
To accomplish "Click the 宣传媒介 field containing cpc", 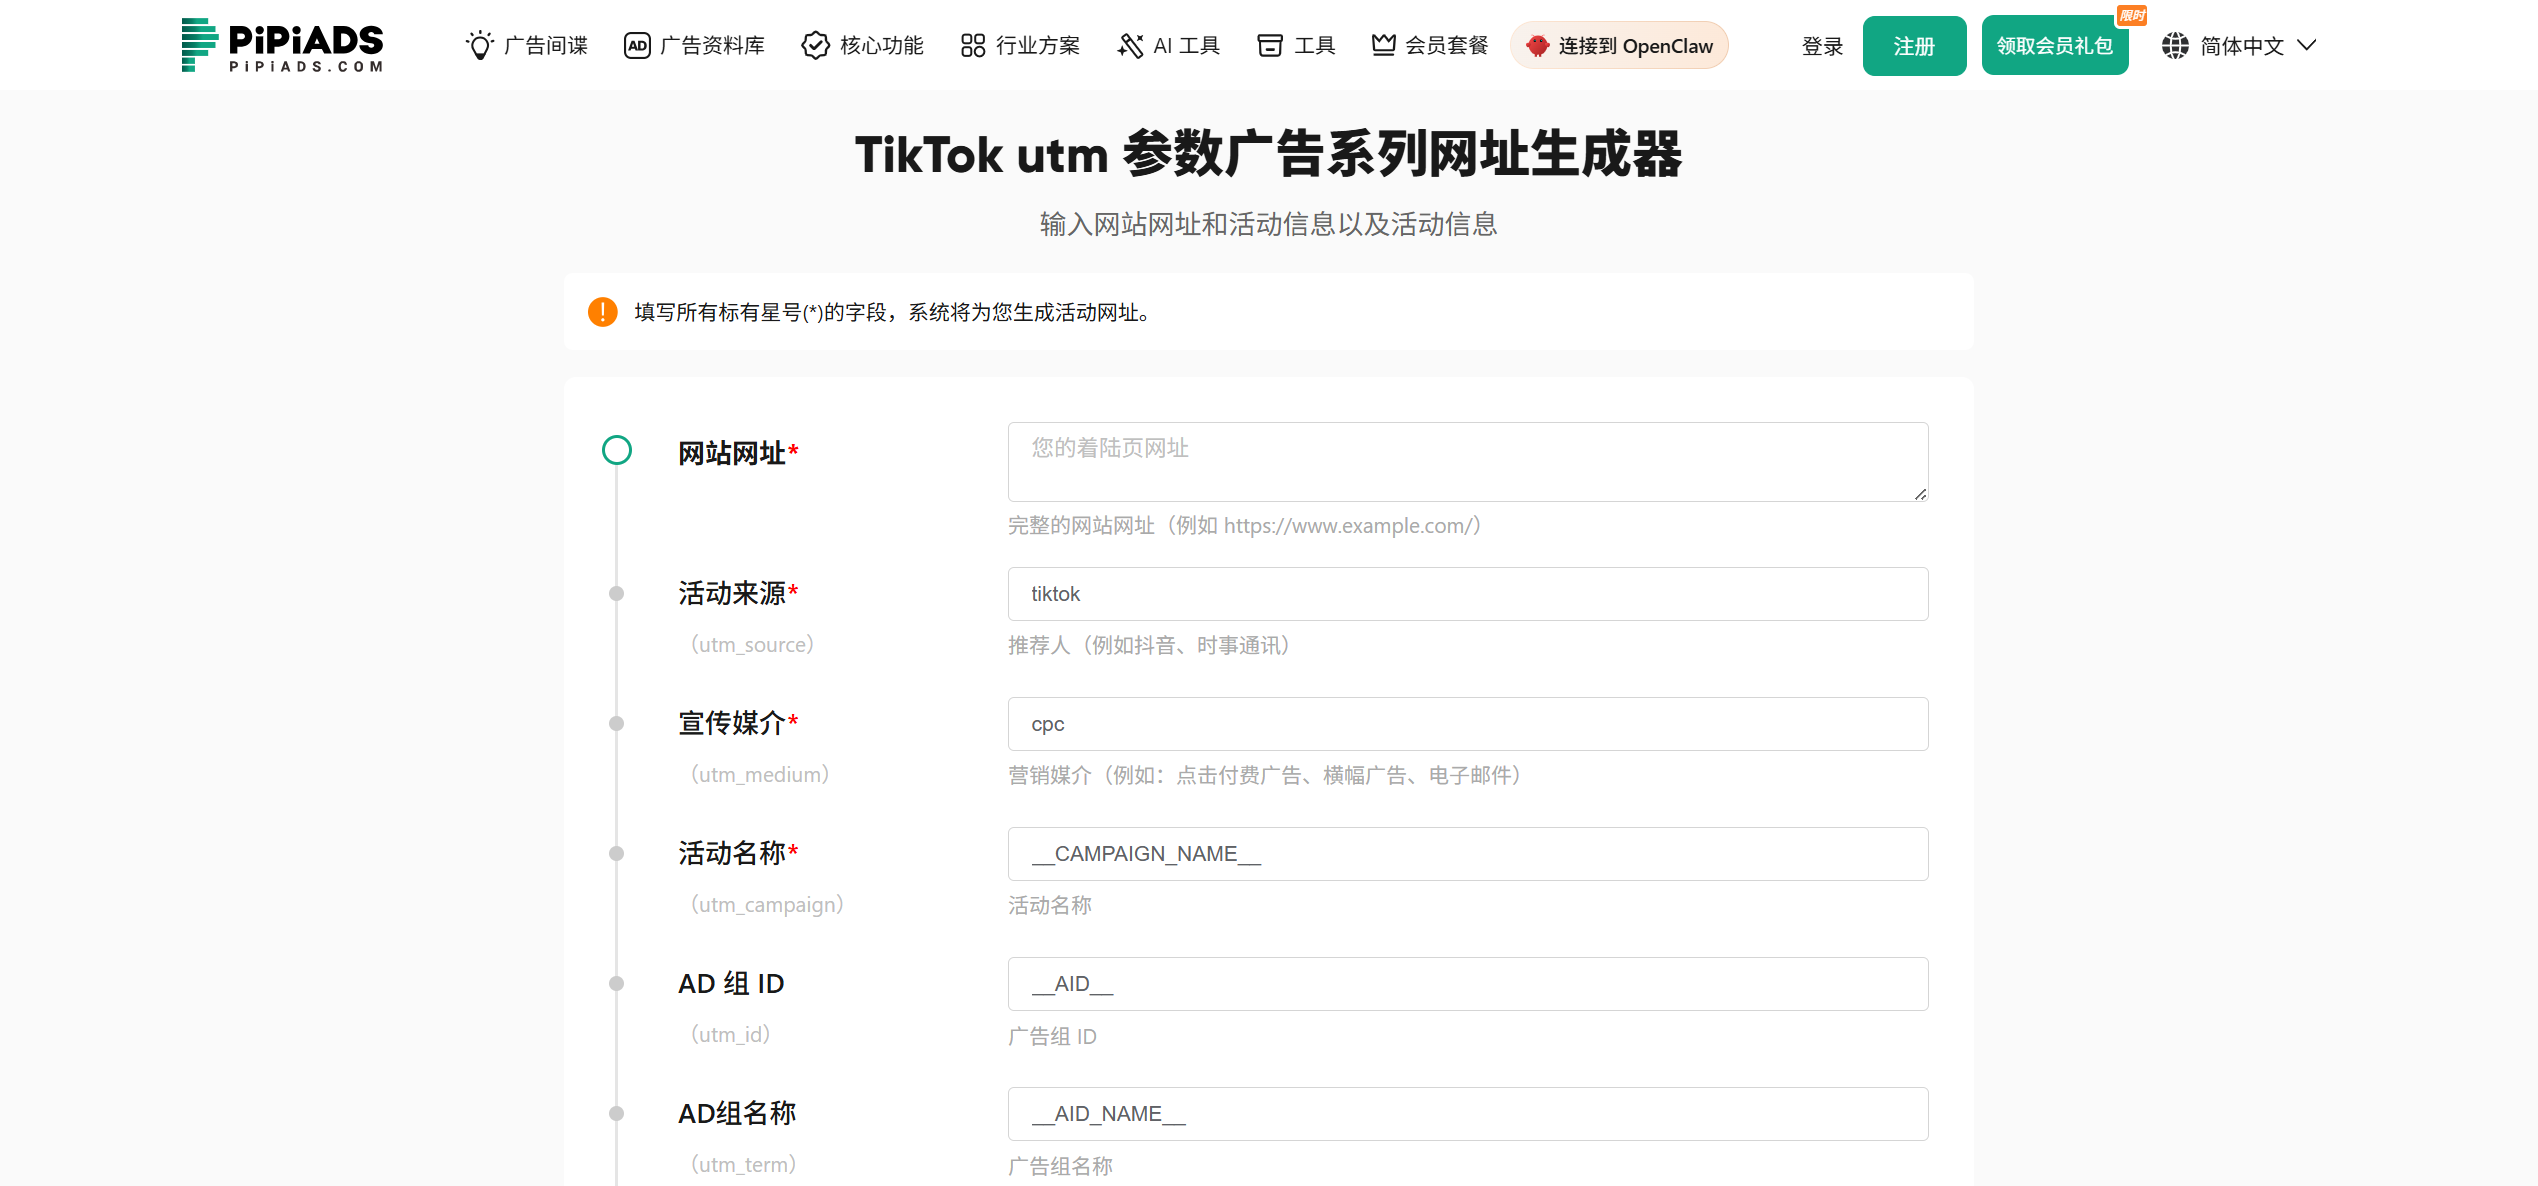I will click(x=1468, y=724).
